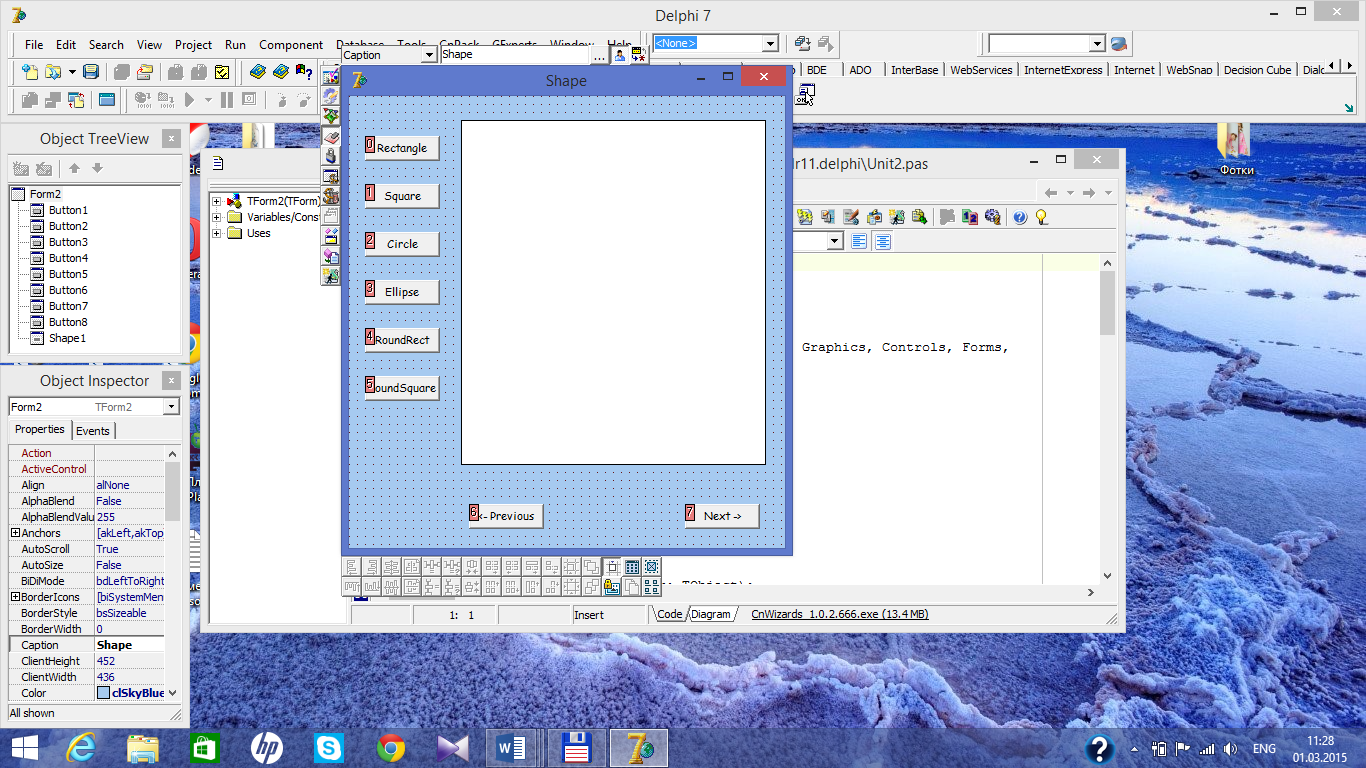Toggle the centered-lines alignment icon in editor
1366x768 pixels.
(882, 241)
